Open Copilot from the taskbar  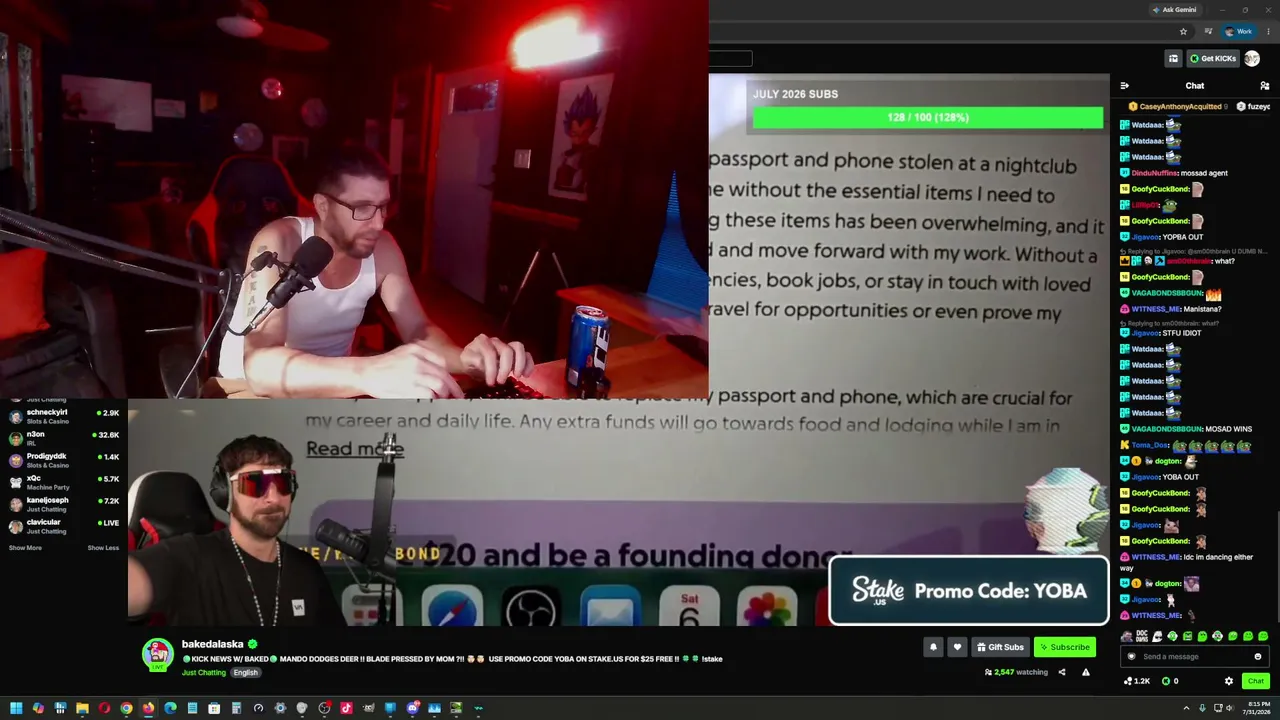tap(38, 709)
